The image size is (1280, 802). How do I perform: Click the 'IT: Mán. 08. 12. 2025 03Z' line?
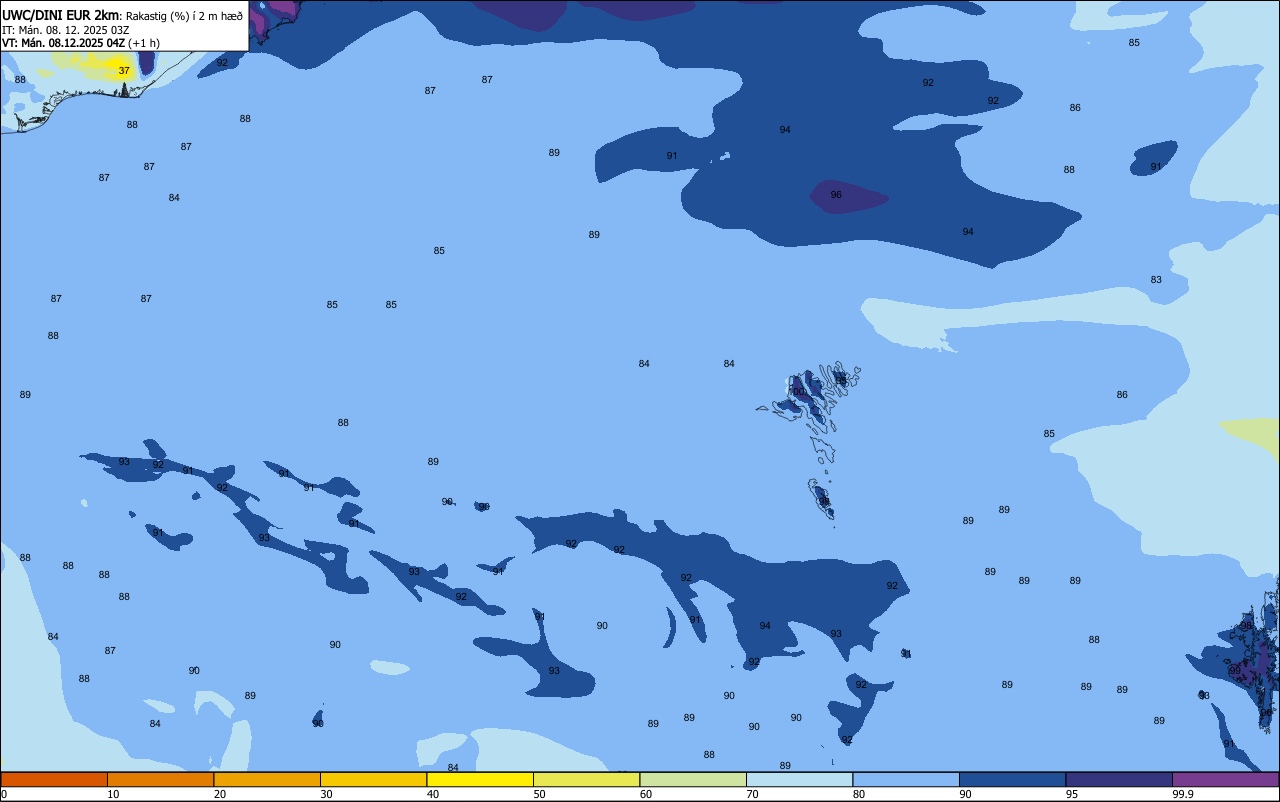(x=66, y=30)
